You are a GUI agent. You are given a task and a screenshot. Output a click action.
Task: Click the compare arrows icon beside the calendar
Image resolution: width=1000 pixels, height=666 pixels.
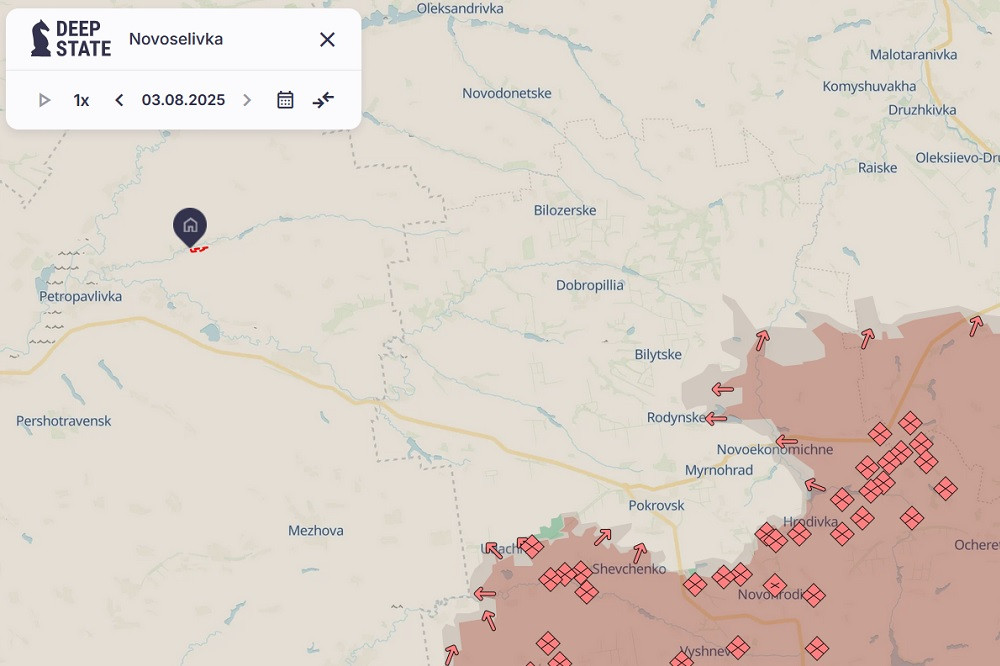(x=323, y=100)
